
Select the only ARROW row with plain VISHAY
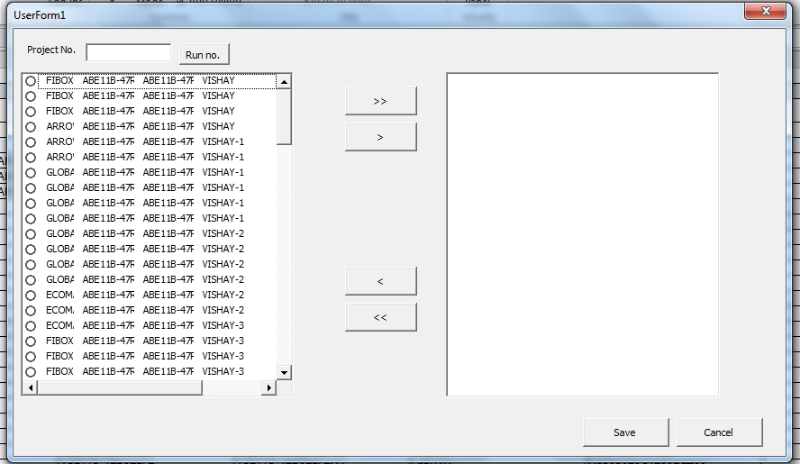30,127
